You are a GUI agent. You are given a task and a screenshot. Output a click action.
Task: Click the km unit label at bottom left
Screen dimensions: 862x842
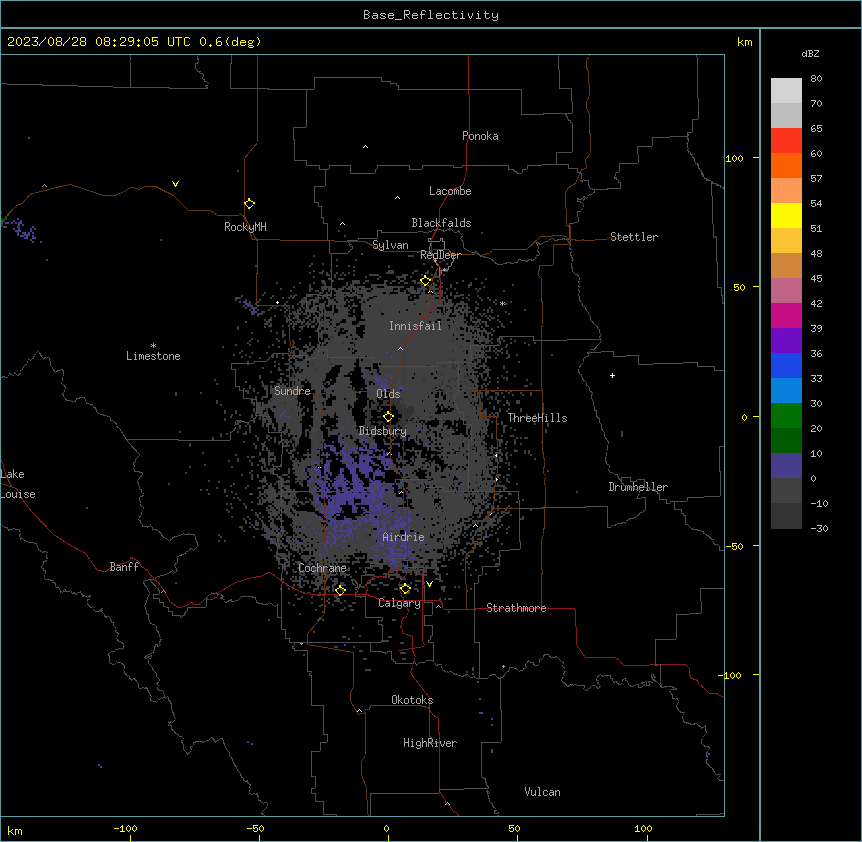[15, 830]
